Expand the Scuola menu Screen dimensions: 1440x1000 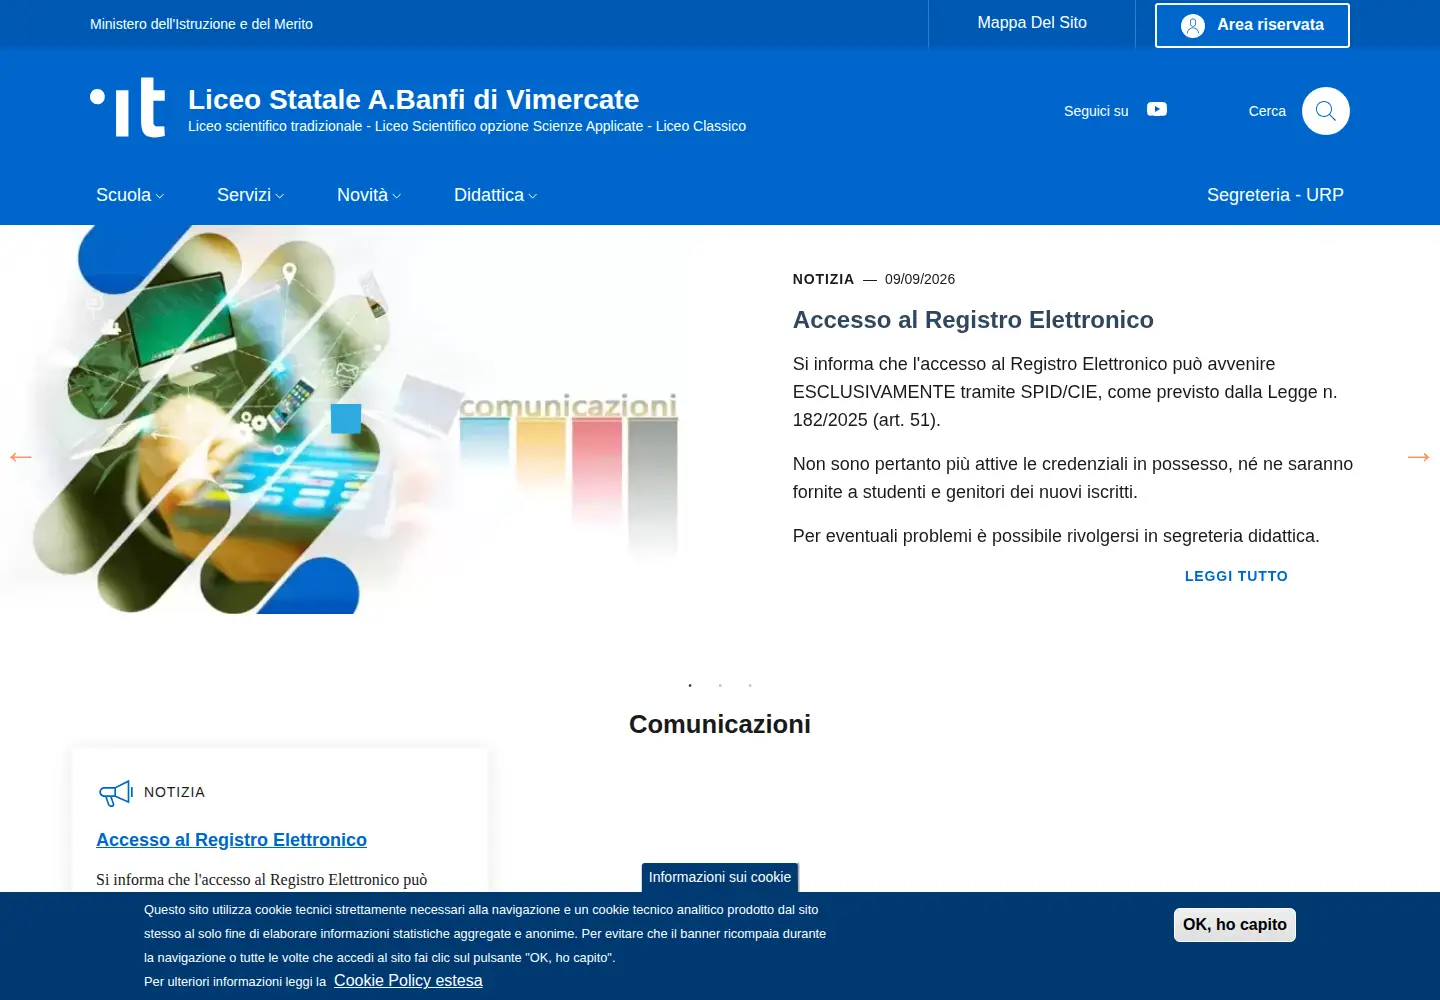point(130,195)
